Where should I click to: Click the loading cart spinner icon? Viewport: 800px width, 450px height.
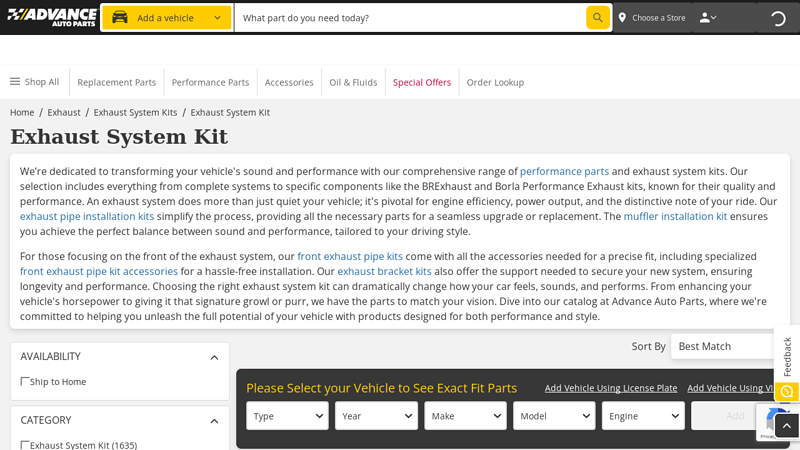(778, 18)
